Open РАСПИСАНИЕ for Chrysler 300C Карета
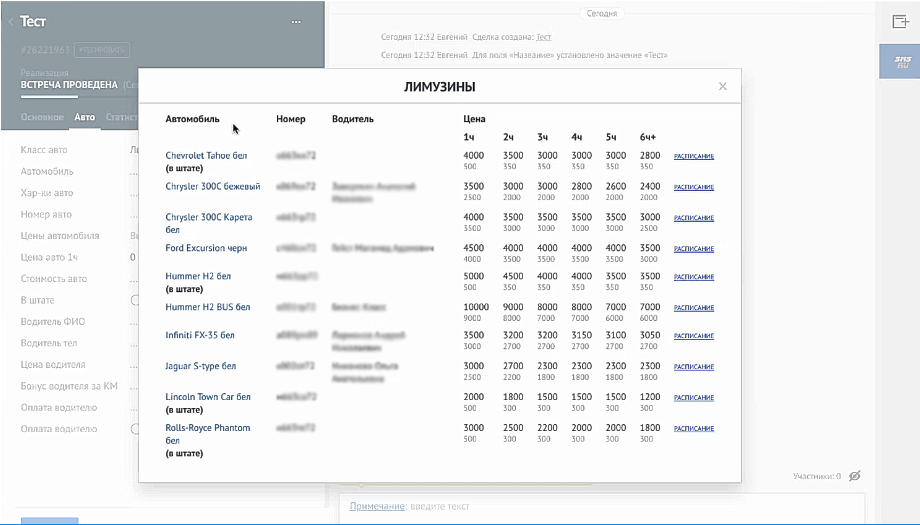Screen dimensions: 920x525 (x=694, y=218)
